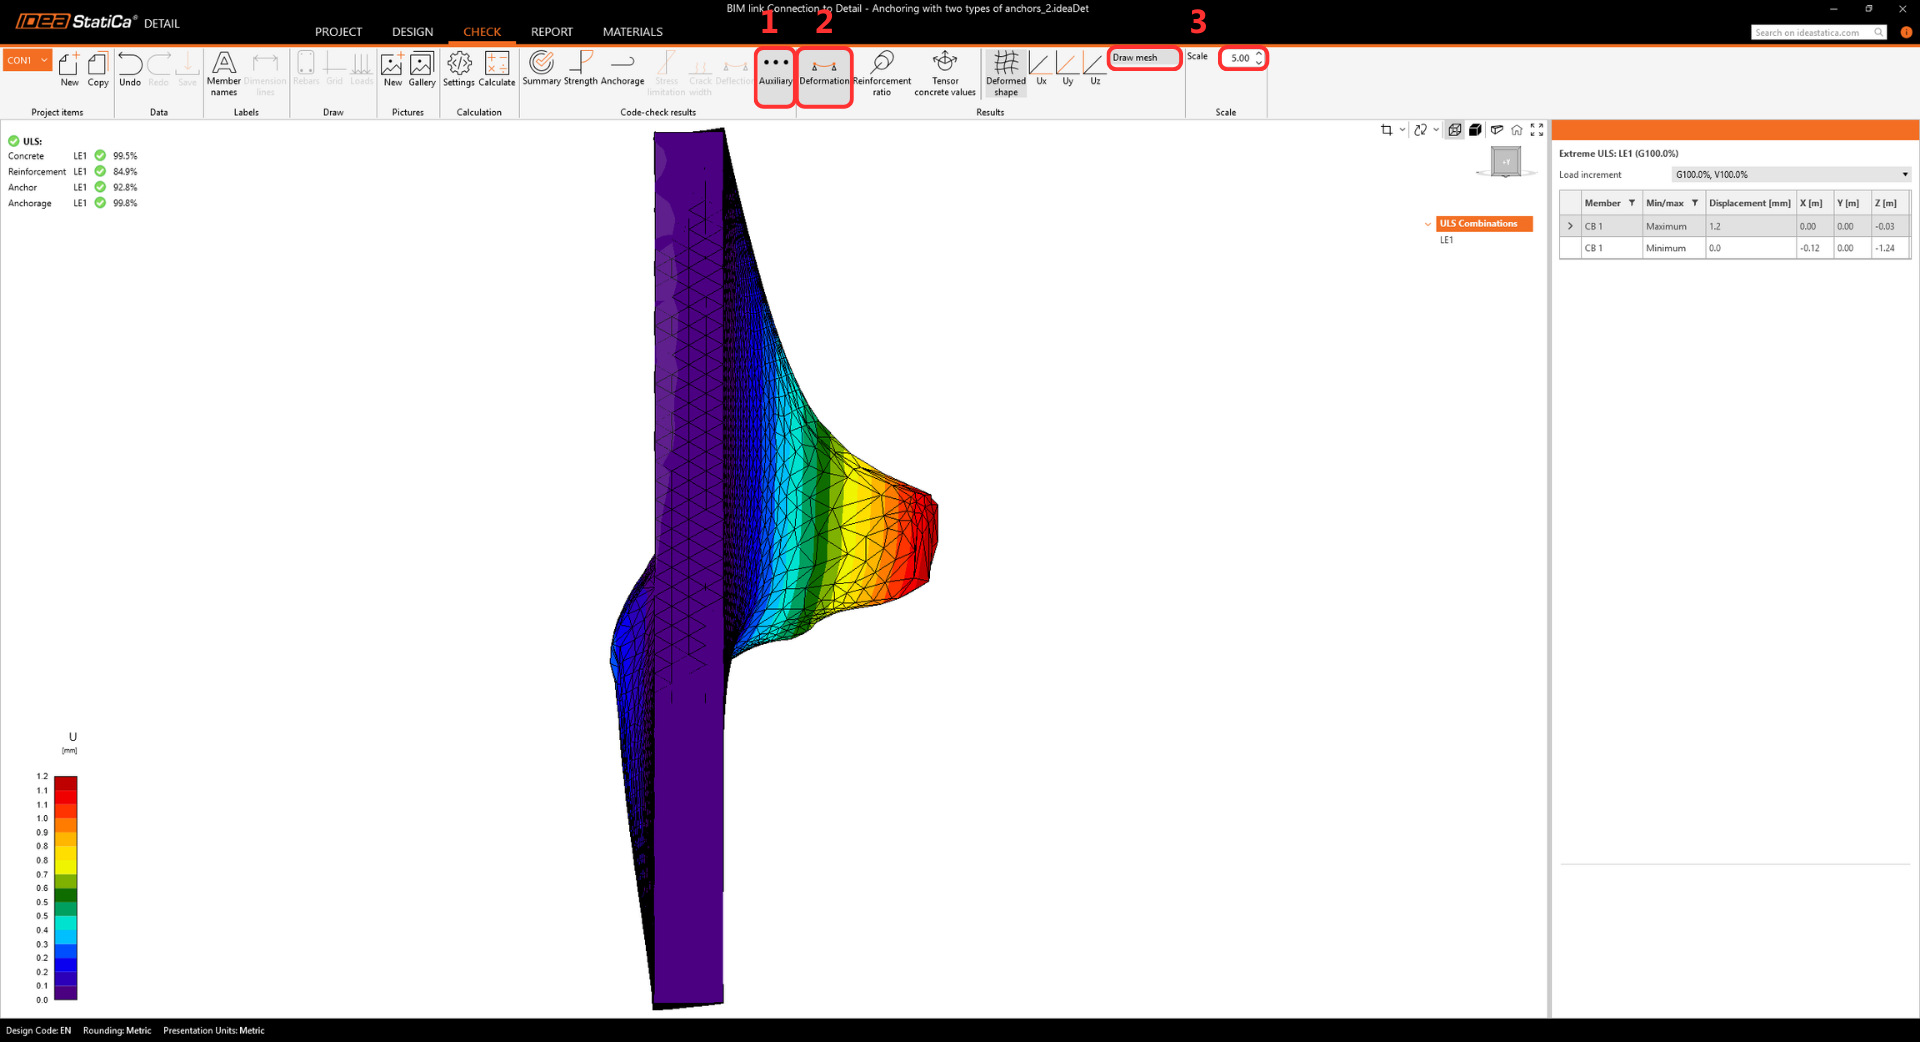Click the Auxiliary results icon
1920x1042 pixels.
point(775,70)
